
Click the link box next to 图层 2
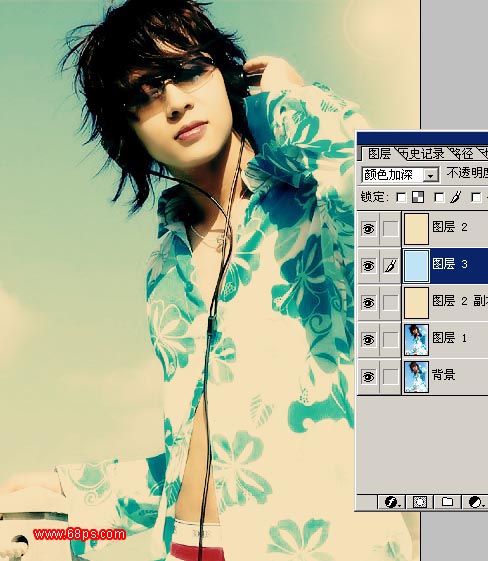coord(390,228)
